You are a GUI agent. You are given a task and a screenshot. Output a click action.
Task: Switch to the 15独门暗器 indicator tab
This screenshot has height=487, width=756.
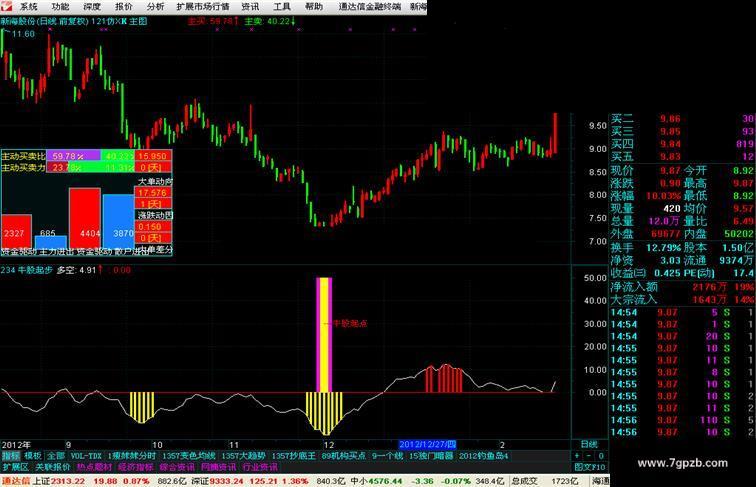431,456
